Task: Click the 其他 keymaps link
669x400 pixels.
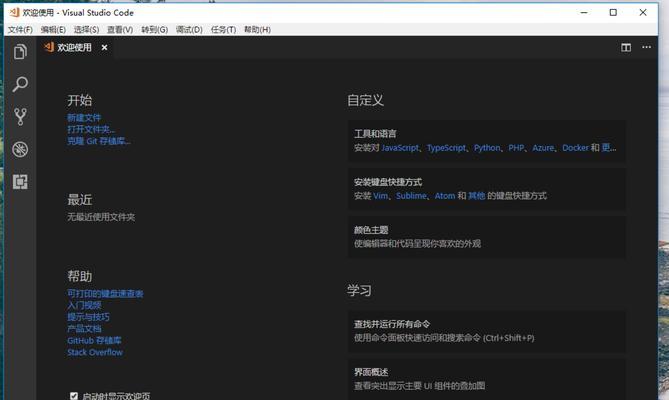Action: (477, 196)
